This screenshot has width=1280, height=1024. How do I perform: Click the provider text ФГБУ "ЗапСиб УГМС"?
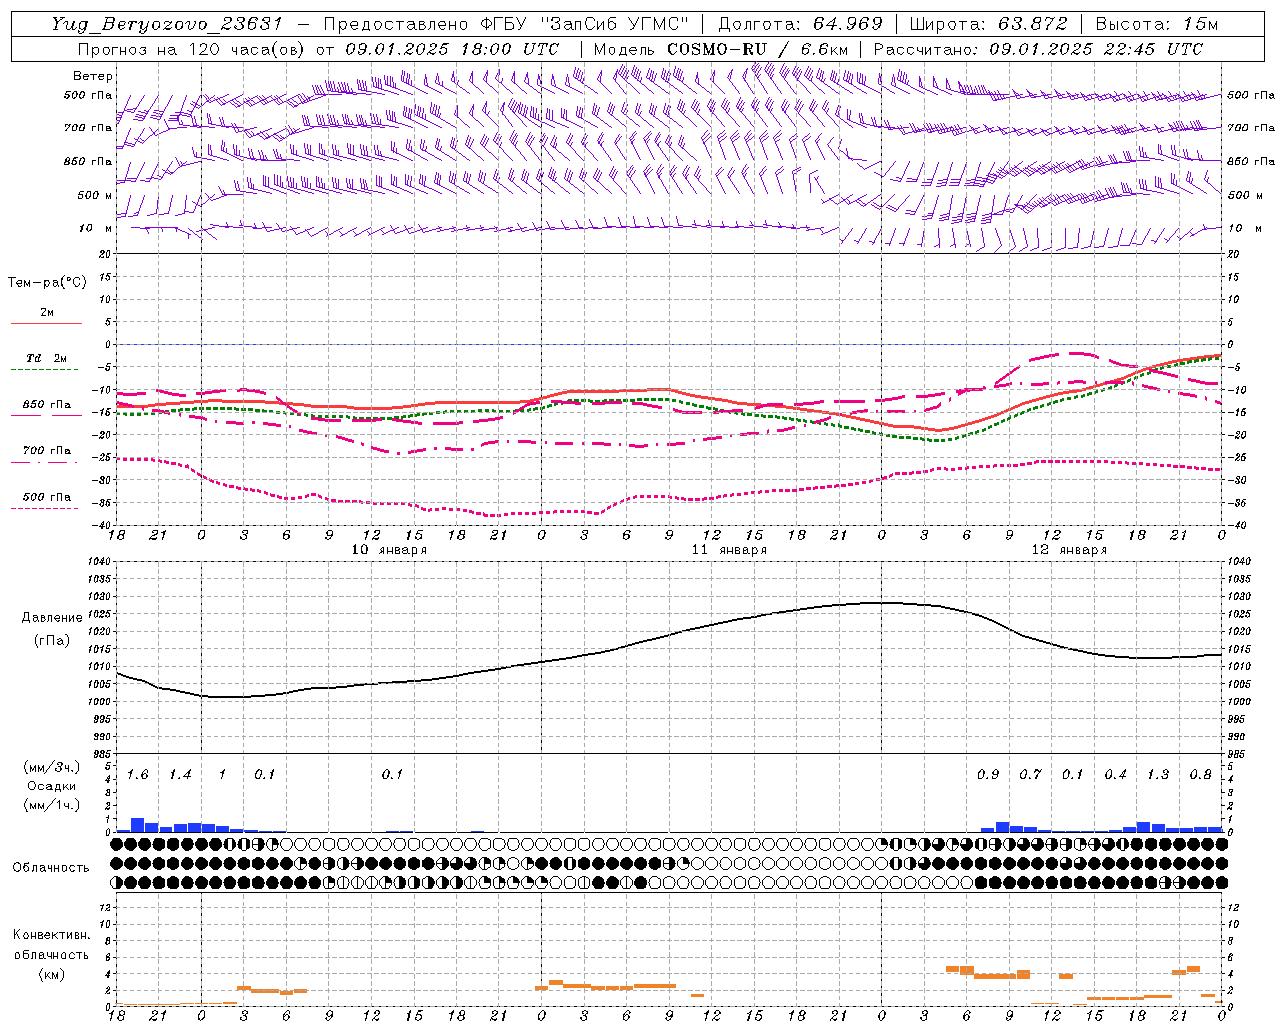(586, 24)
